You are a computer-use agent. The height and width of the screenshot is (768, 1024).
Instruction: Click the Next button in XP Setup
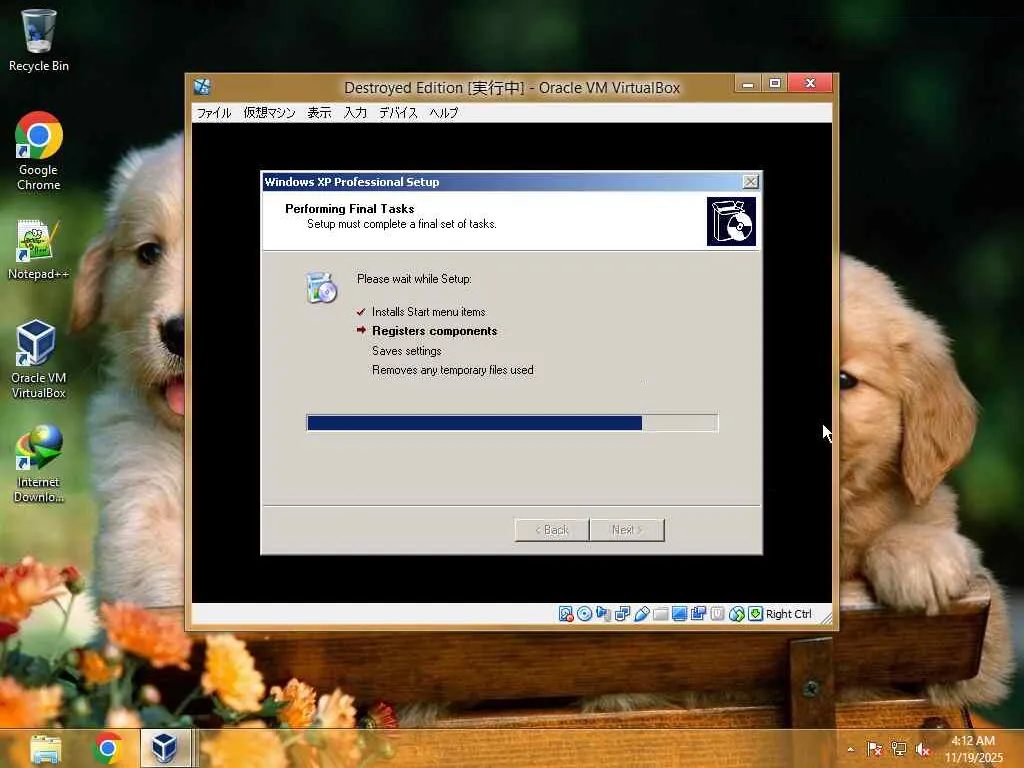[627, 530]
